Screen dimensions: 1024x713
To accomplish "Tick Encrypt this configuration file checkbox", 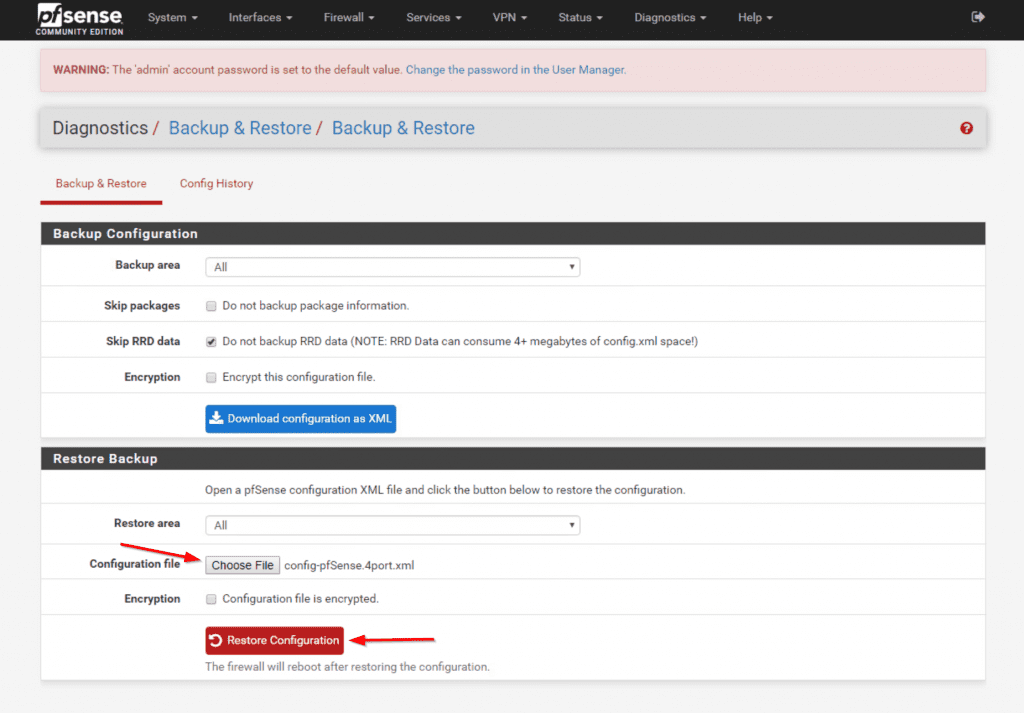I will click(211, 377).
